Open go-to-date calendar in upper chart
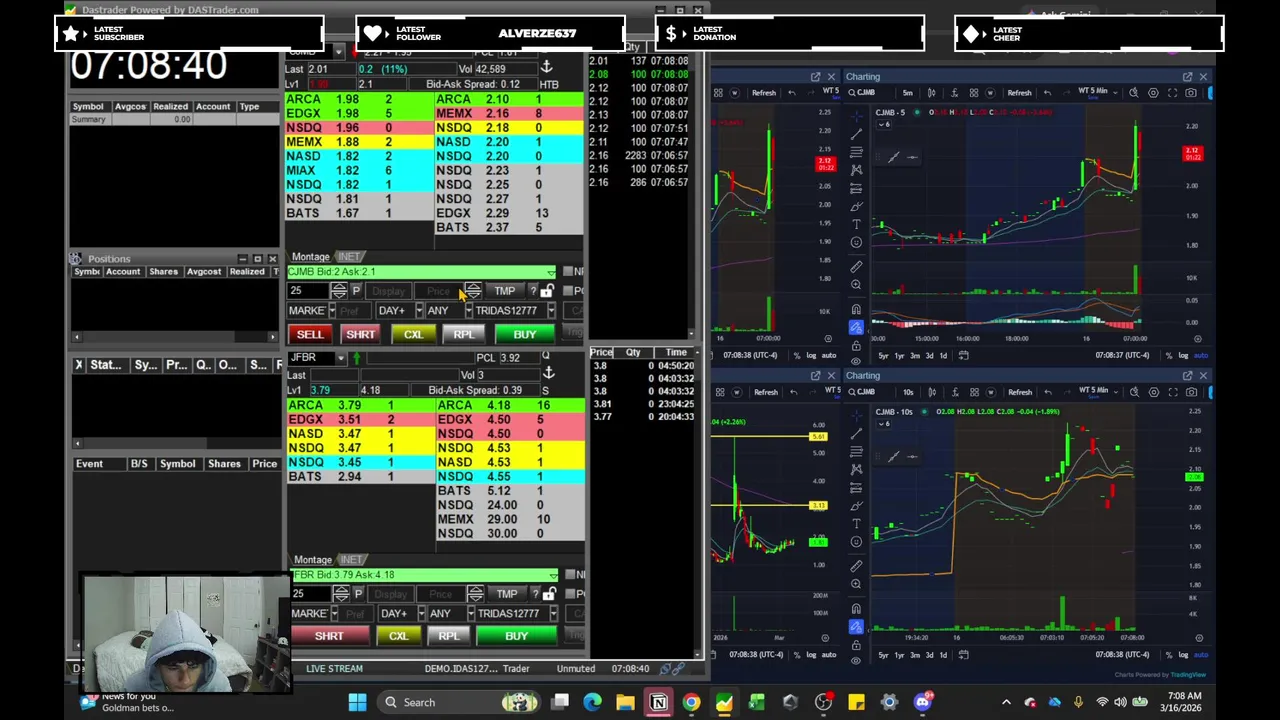Image resolution: width=1280 pixels, height=720 pixels. 963,355
